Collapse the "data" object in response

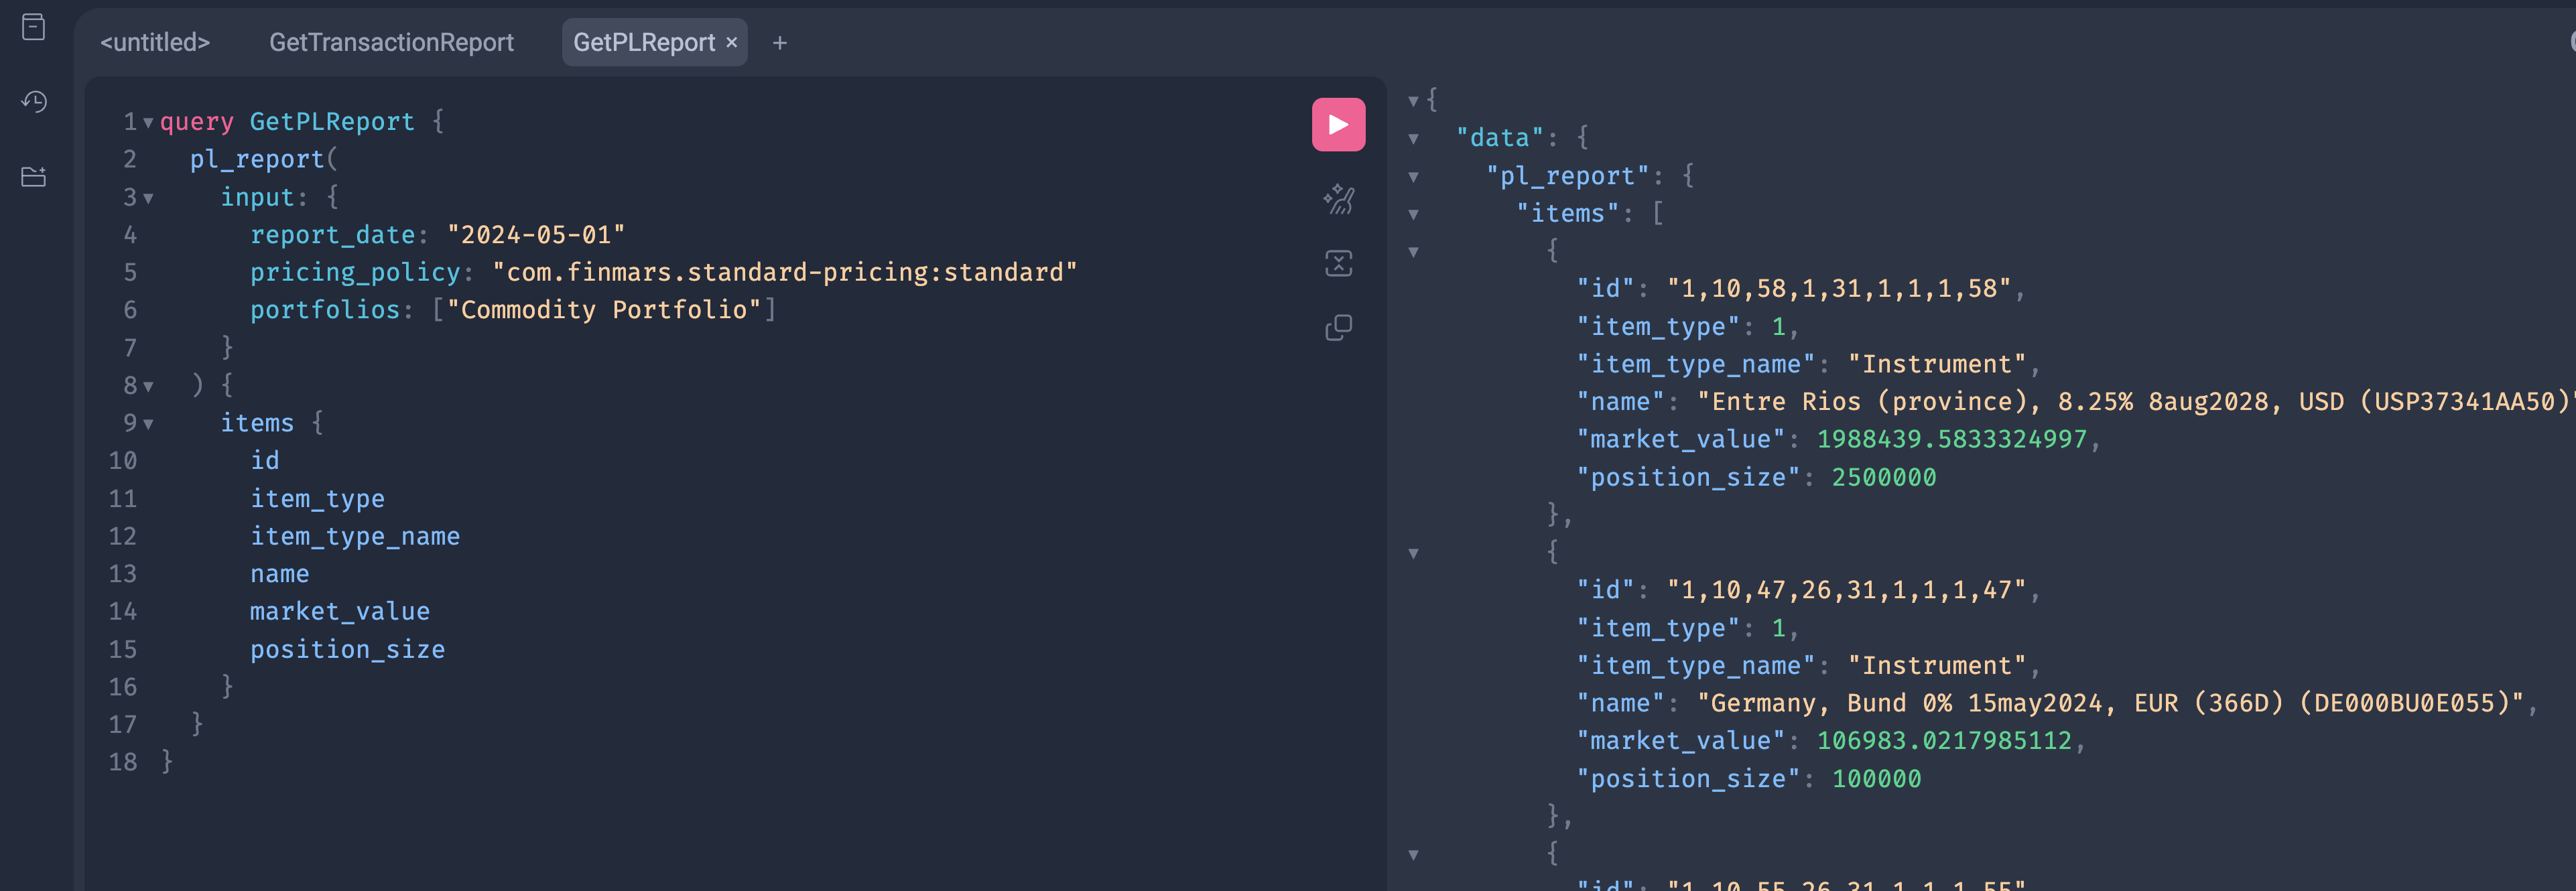pos(1413,139)
